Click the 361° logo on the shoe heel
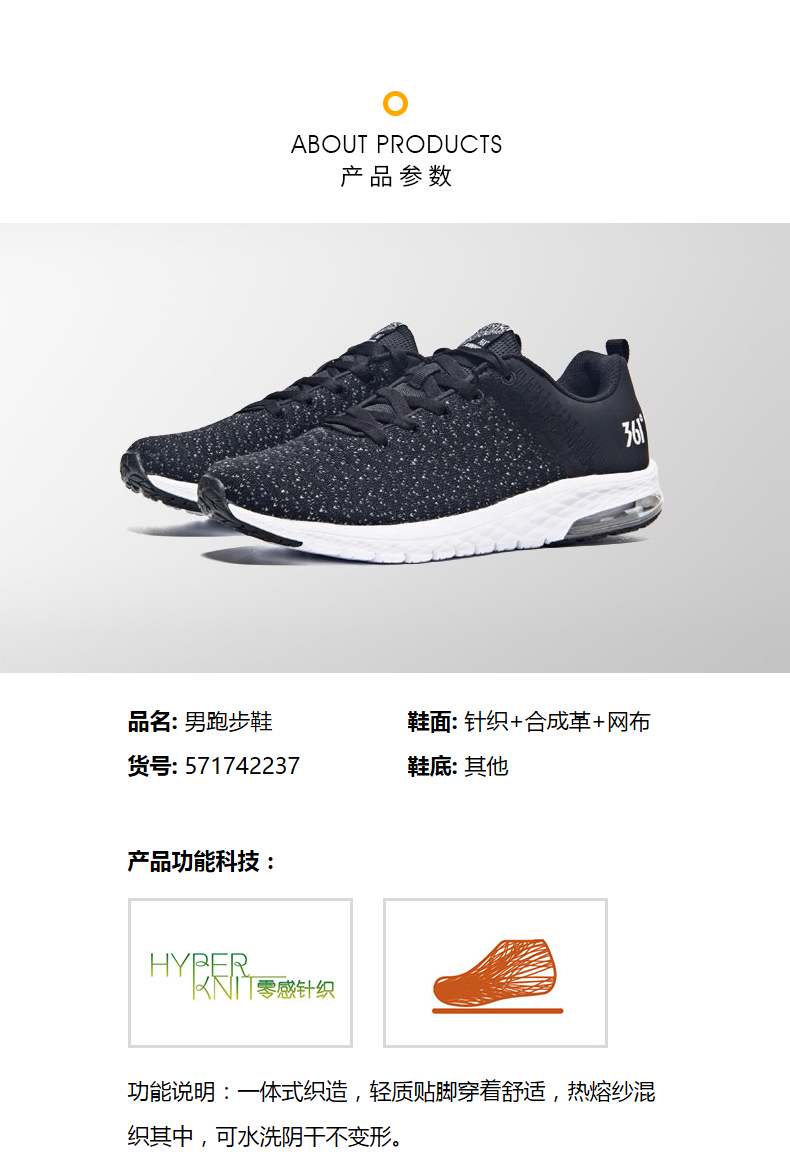The width and height of the screenshot is (790, 1158). point(633,431)
